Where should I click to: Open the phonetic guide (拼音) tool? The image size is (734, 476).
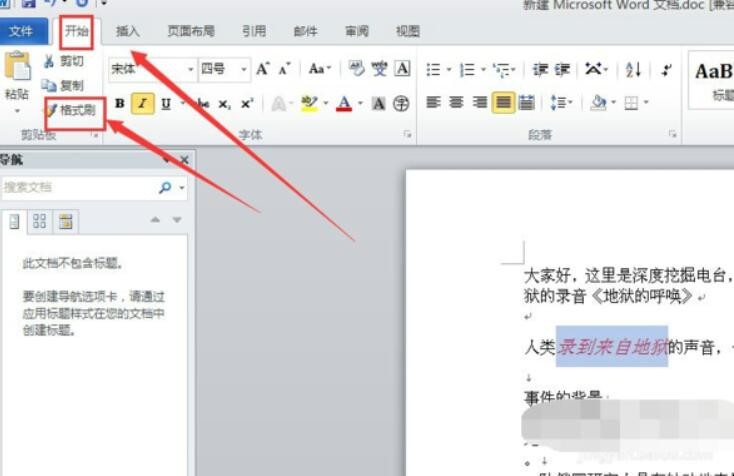[379, 69]
